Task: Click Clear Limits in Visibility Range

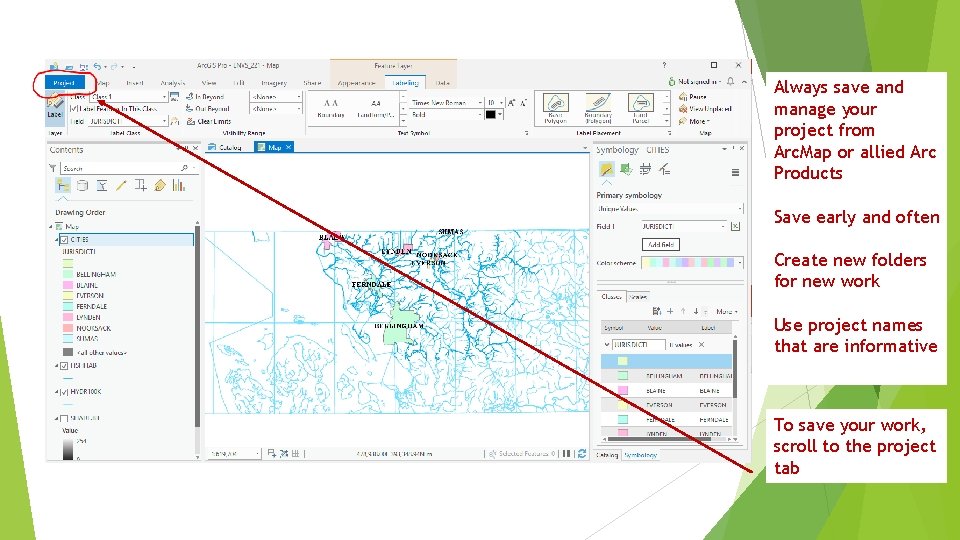Action: coord(208,121)
